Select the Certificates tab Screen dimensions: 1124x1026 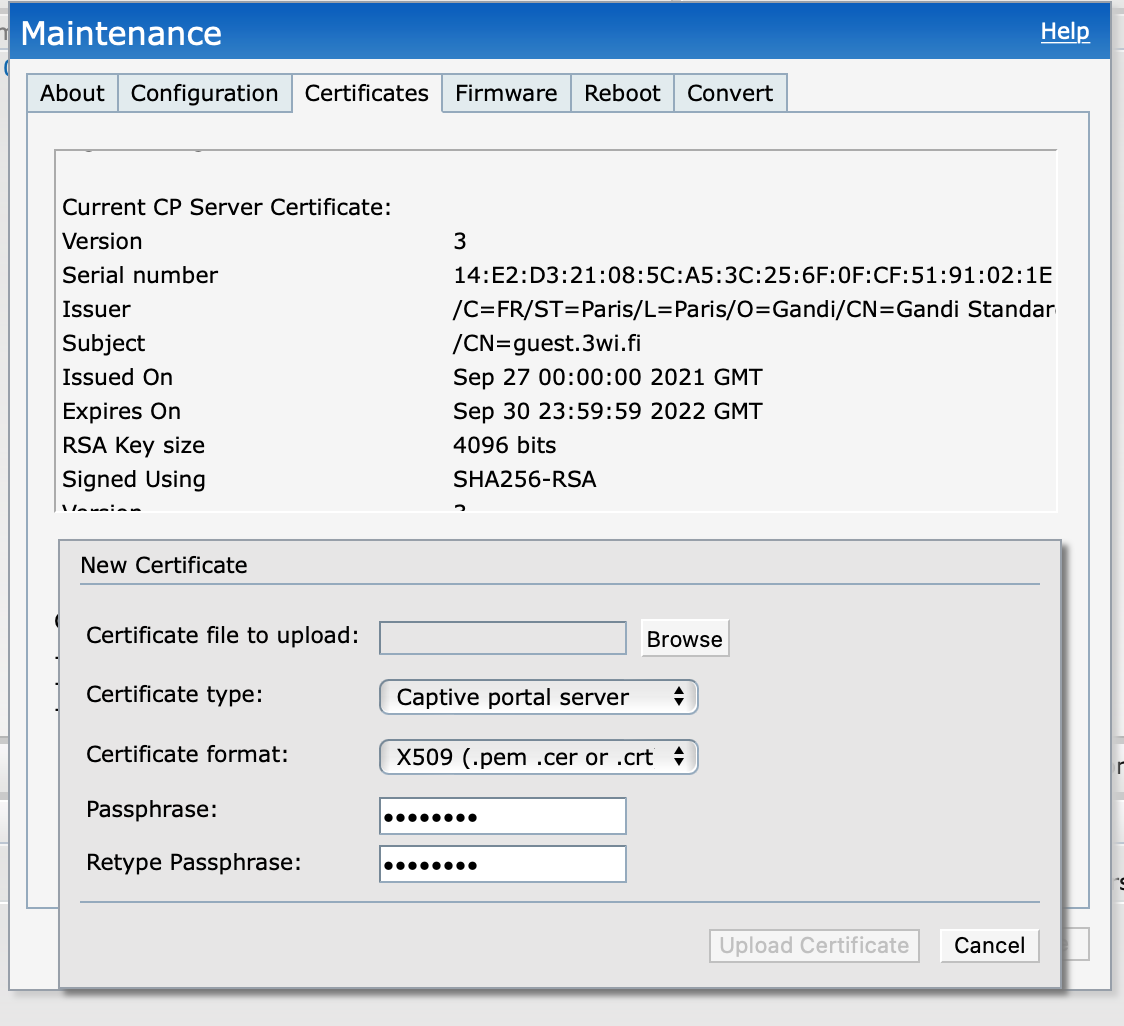tap(366, 93)
